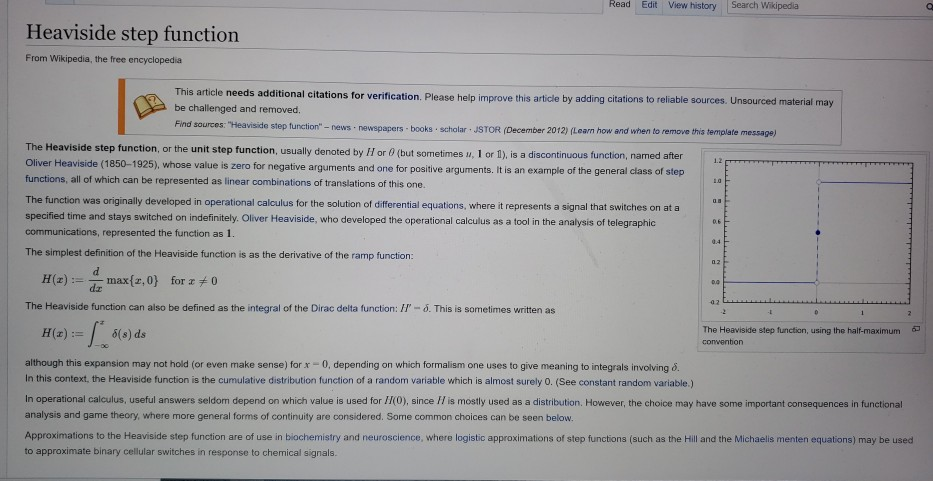This screenshot has width=933, height=481.
Task: Click 'From Wikipedia, the free encyclopedia' text
Action: click(x=104, y=60)
